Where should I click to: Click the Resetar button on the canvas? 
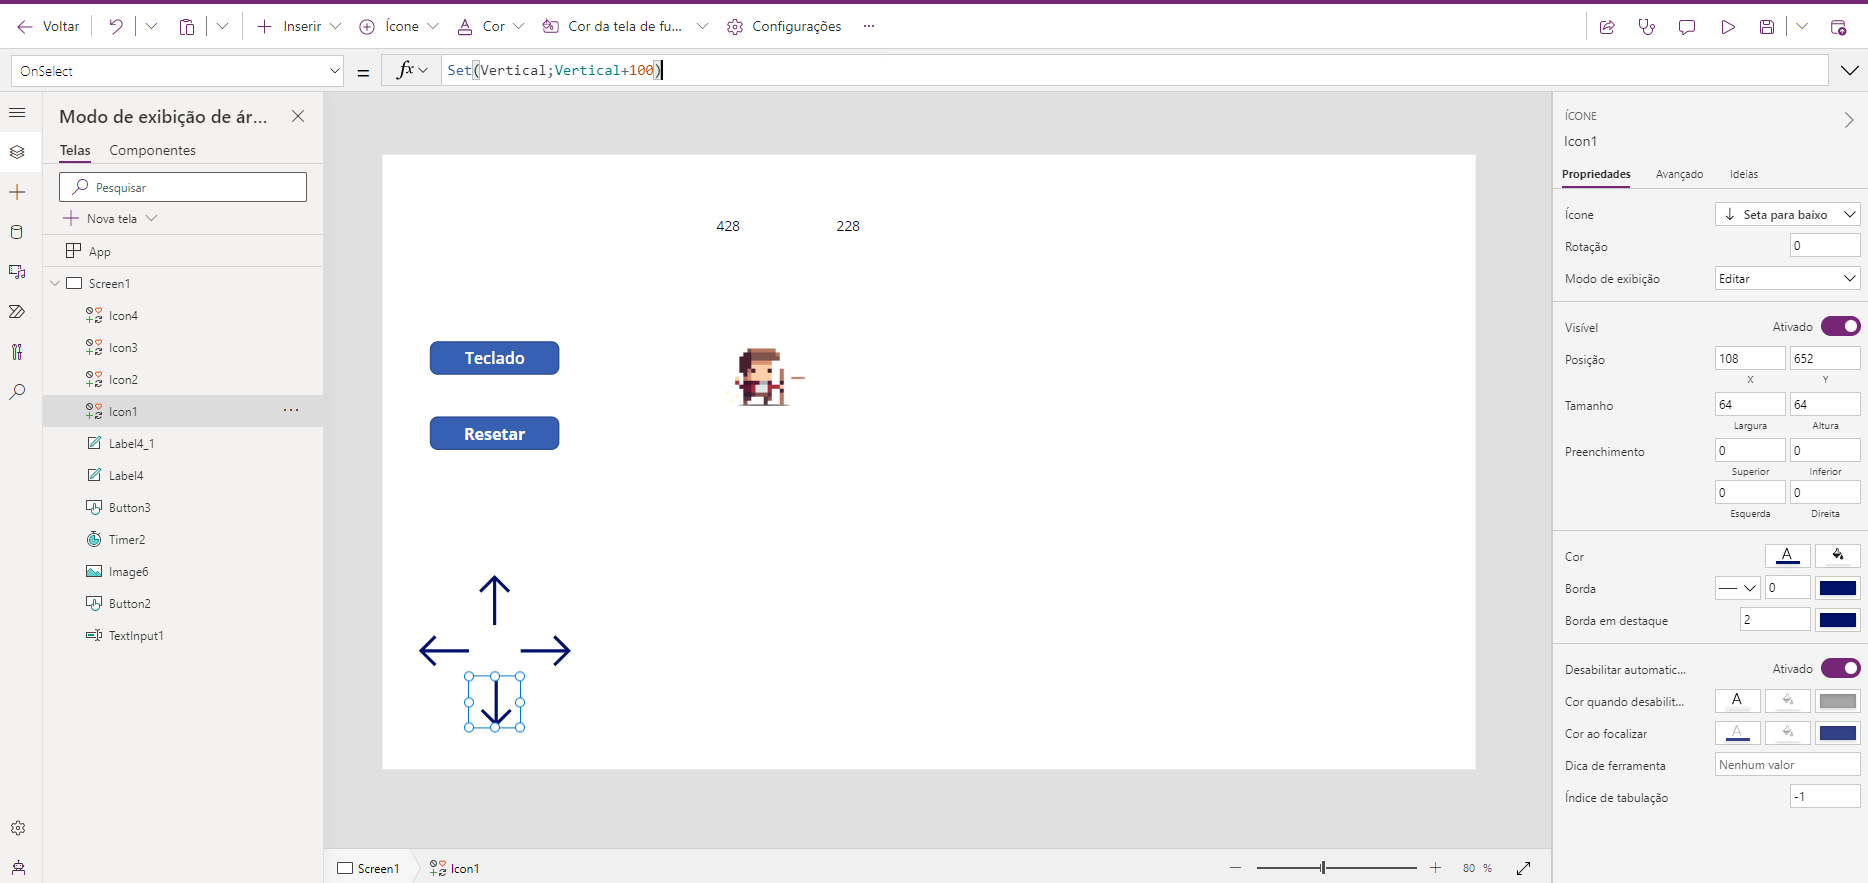click(x=494, y=434)
